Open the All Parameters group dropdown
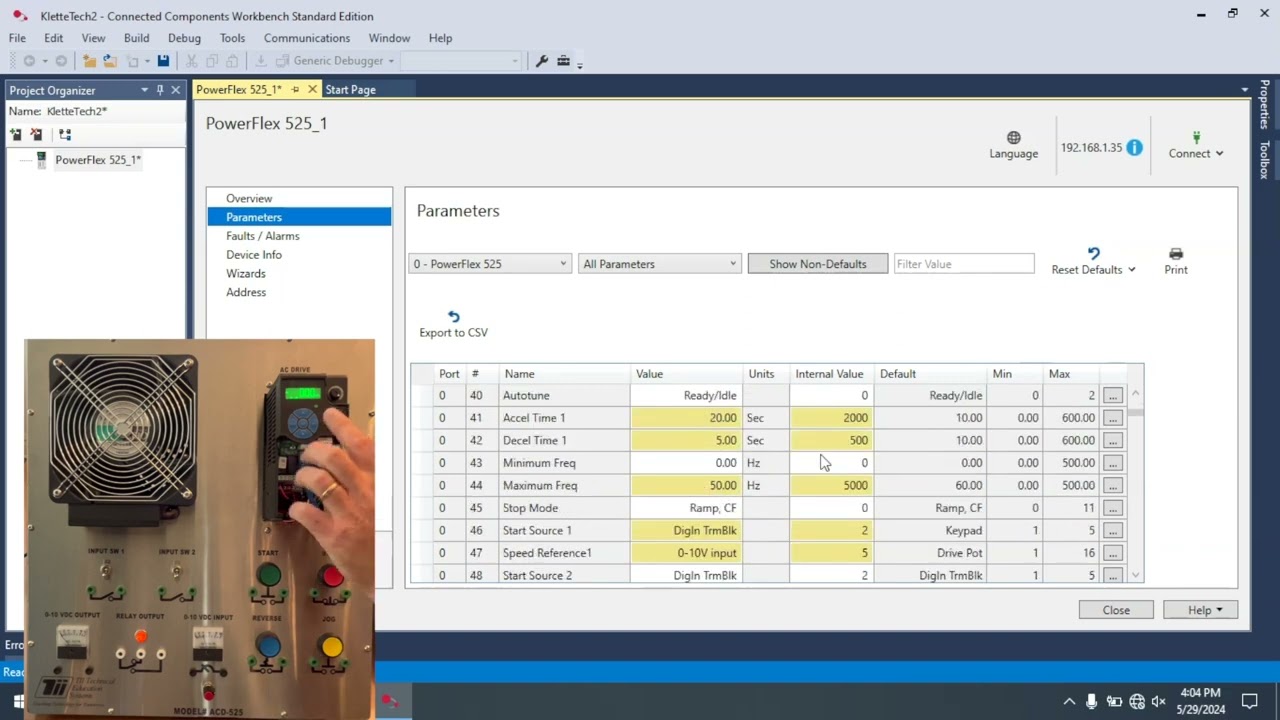The height and width of the screenshot is (720, 1280). (x=659, y=264)
